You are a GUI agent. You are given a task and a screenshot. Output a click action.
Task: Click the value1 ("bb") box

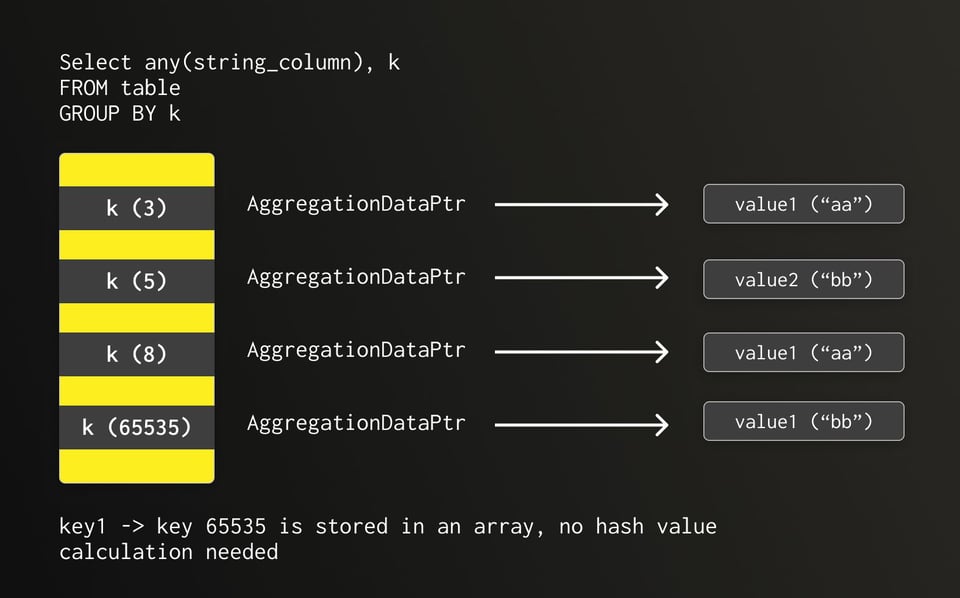pyautogui.click(x=803, y=421)
